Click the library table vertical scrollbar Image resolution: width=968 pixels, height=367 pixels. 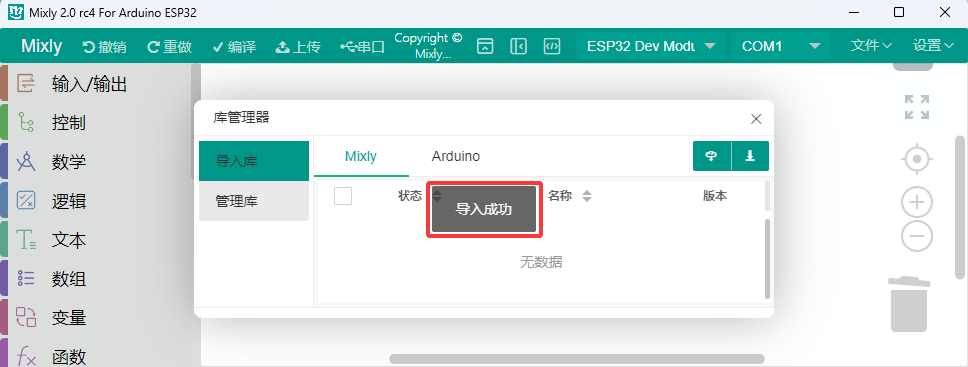[767, 259]
